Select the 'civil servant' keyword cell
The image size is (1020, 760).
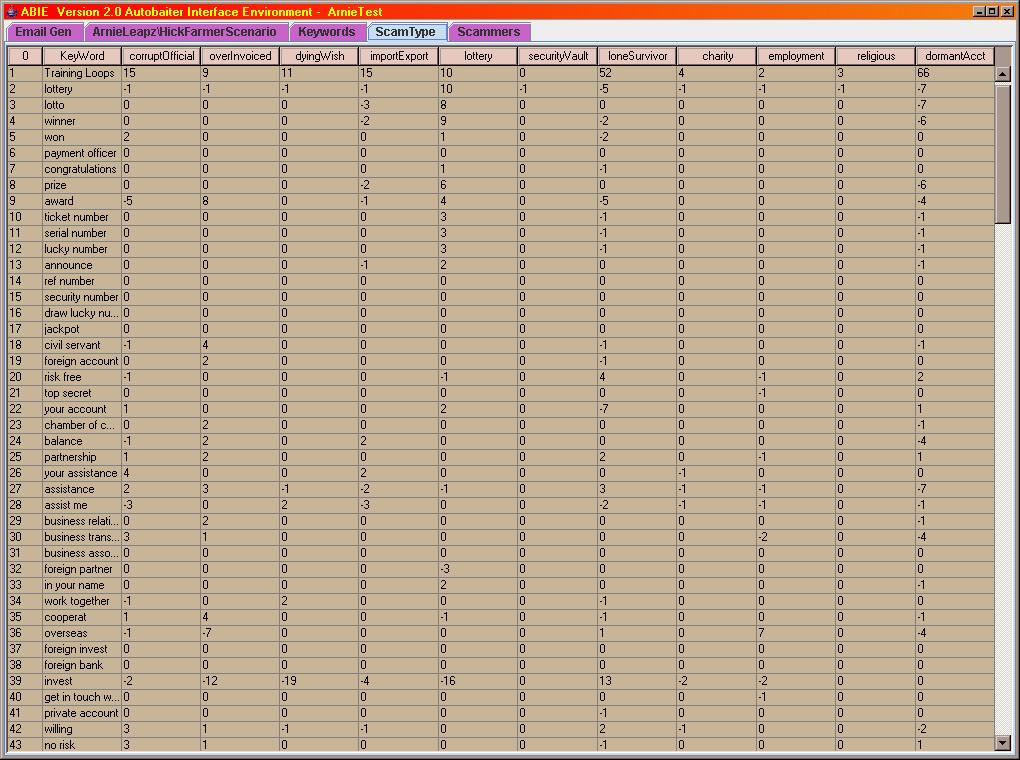pyautogui.click(x=82, y=345)
